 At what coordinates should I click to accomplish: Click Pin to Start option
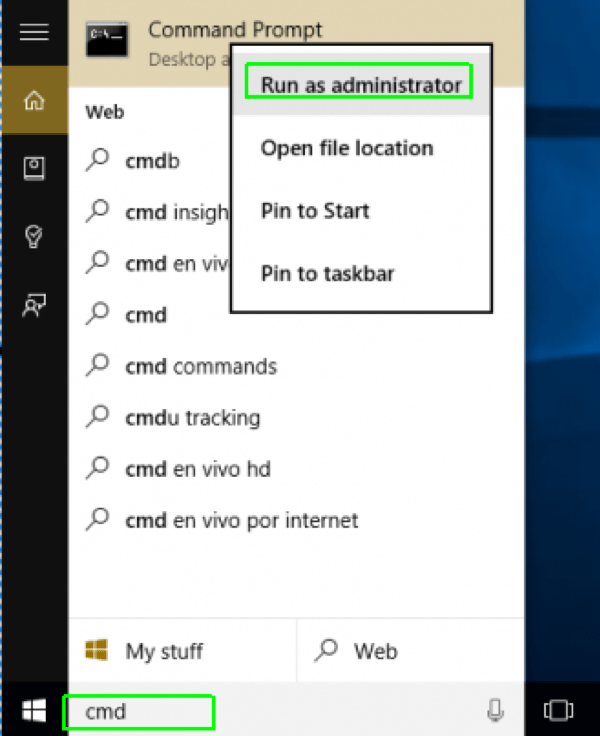(x=315, y=211)
